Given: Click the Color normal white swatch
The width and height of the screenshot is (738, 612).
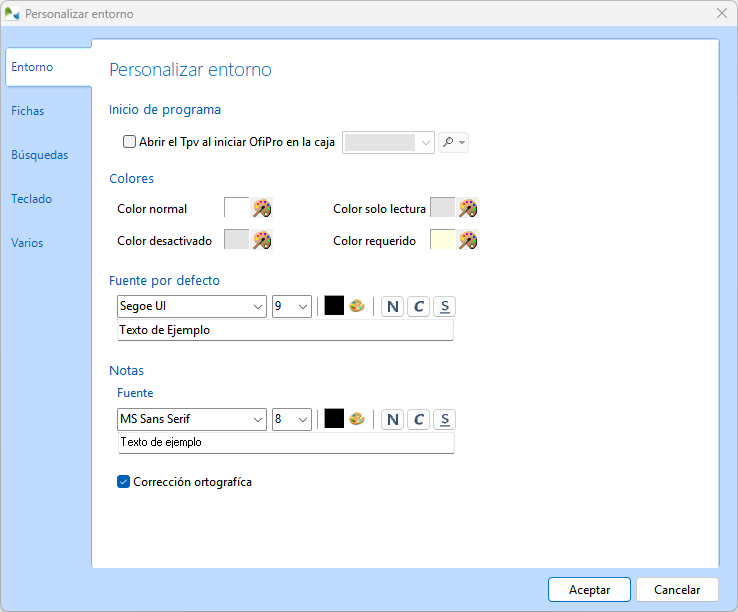Looking at the screenshot, I should point(237,208).
